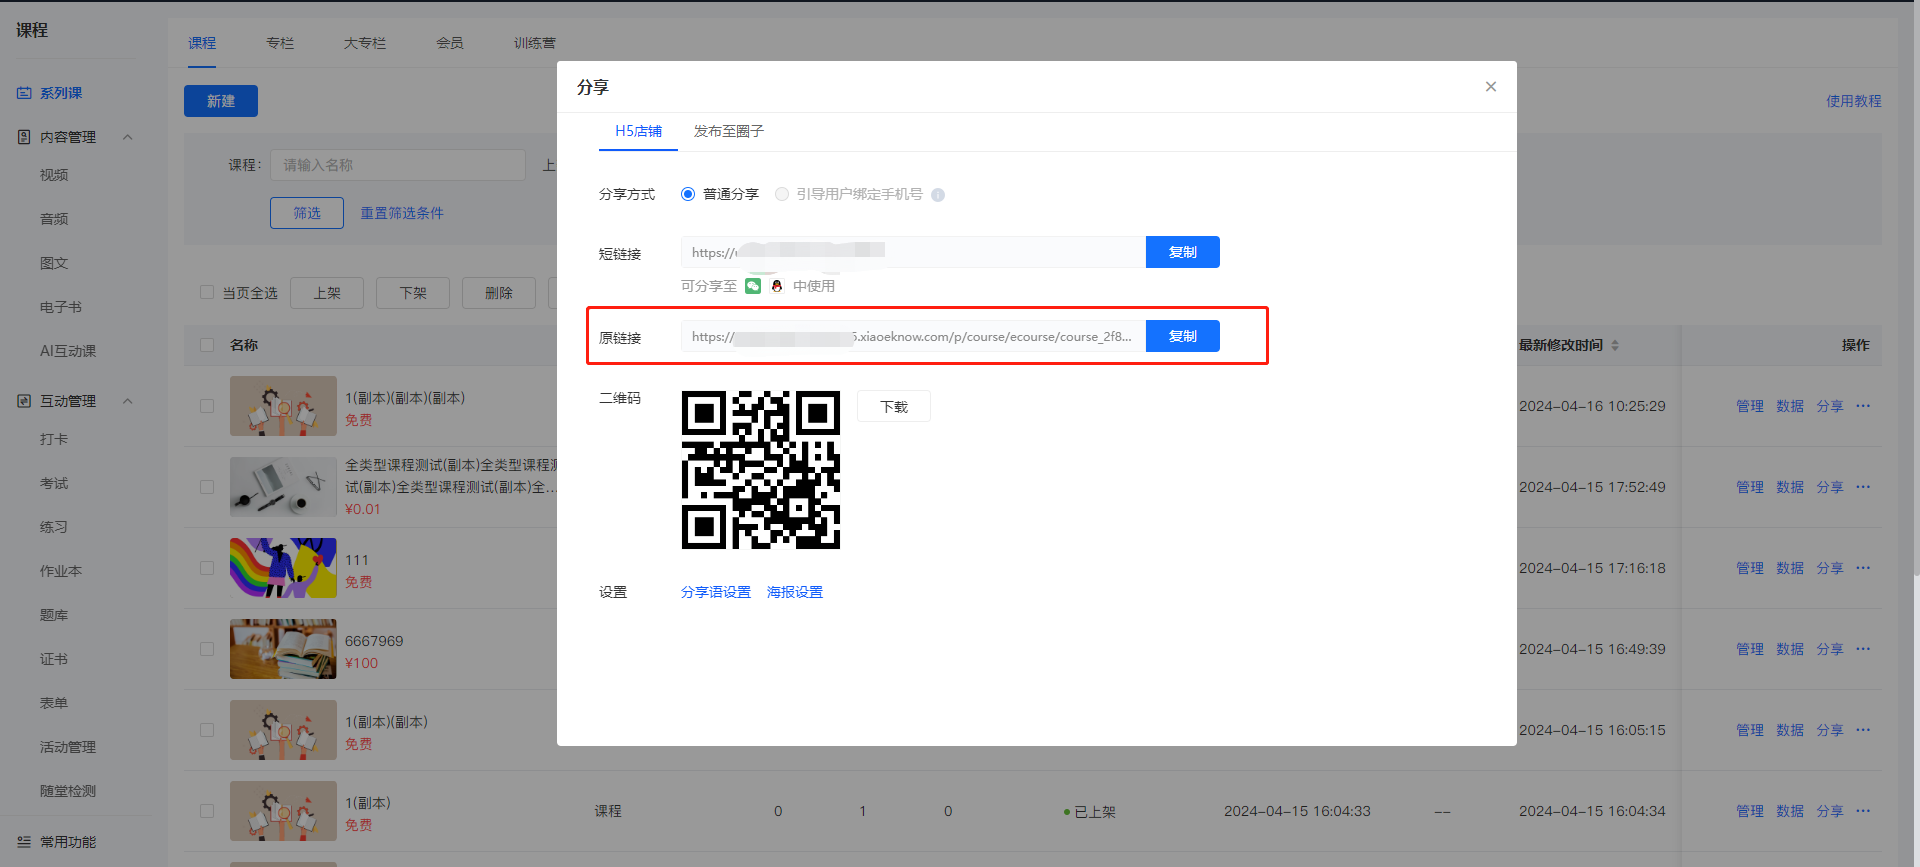
Task: Open 题库 in the sidebar
Action: pyautogui.click(x=54, y=615)
